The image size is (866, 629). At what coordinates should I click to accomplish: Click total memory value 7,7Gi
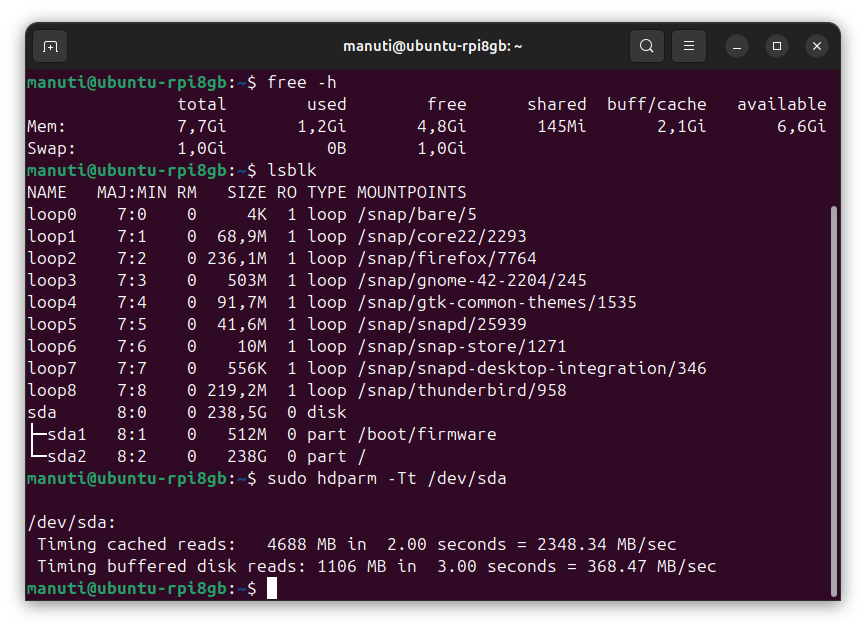[x=202, y=127]
